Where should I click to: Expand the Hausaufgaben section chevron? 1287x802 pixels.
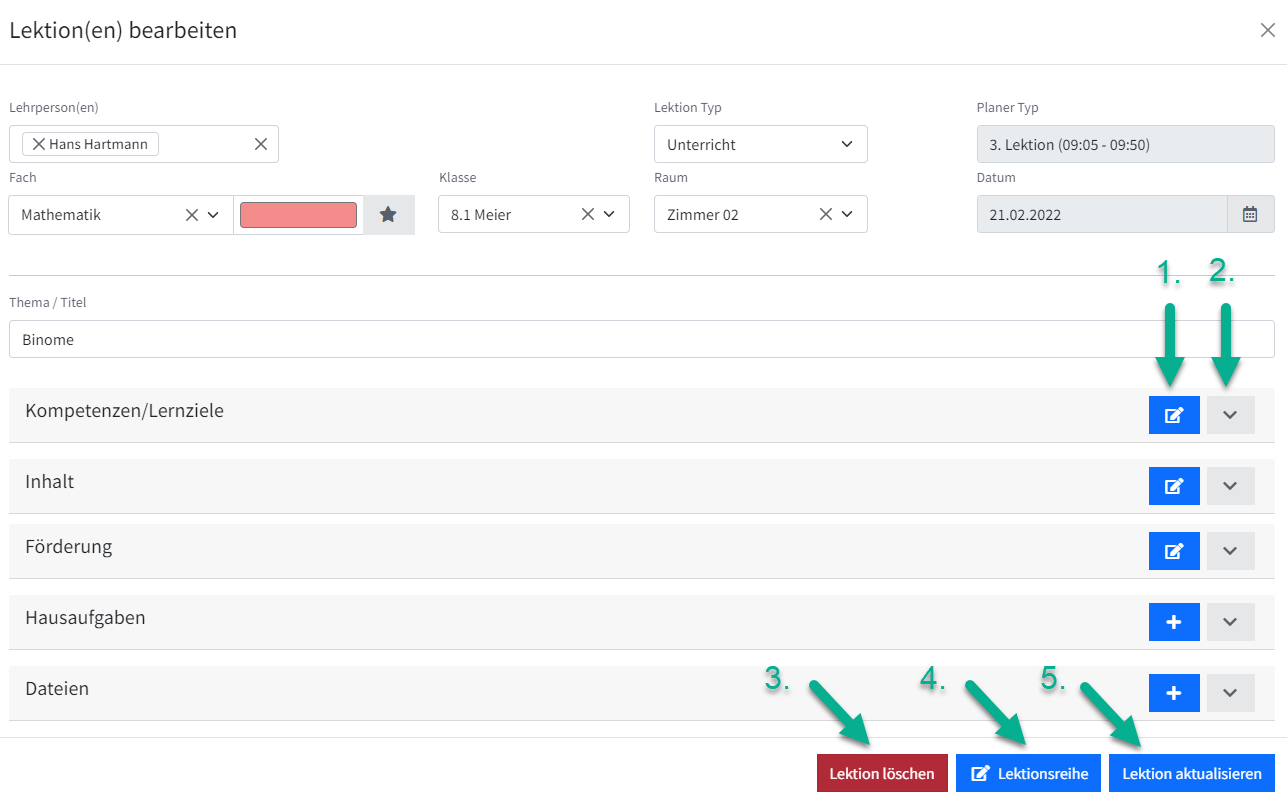click(x=1230, y=622)
